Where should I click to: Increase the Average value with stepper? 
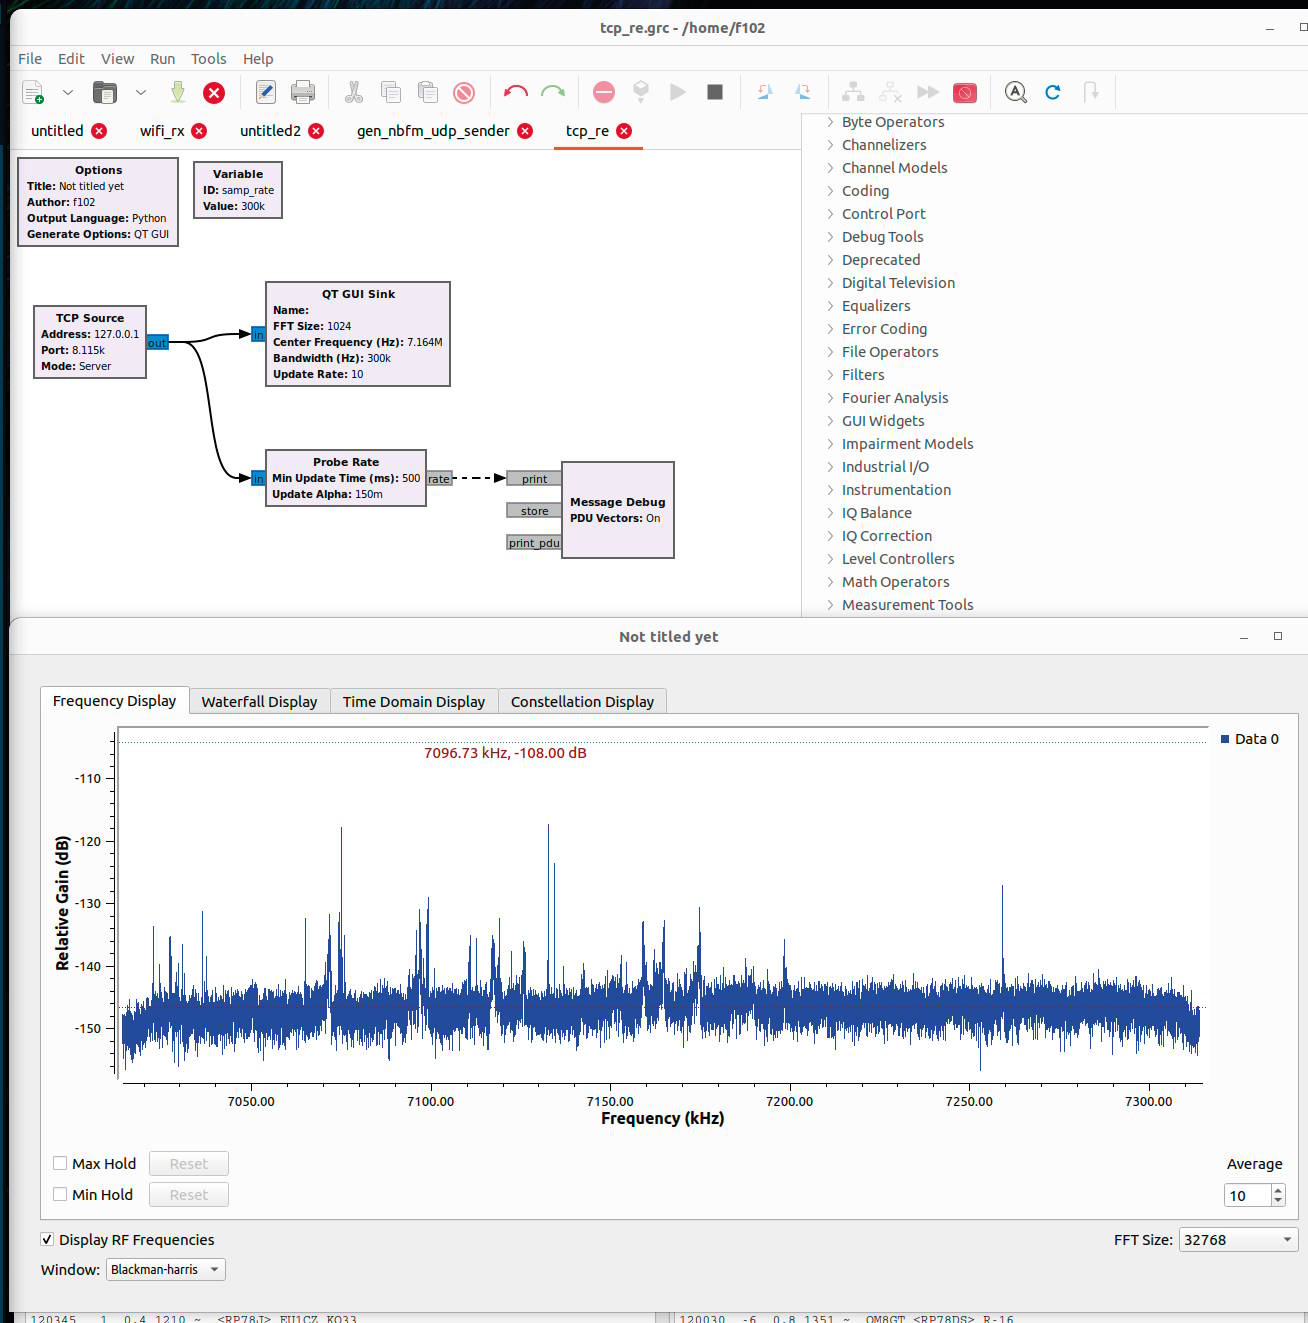[1277, 1190]
